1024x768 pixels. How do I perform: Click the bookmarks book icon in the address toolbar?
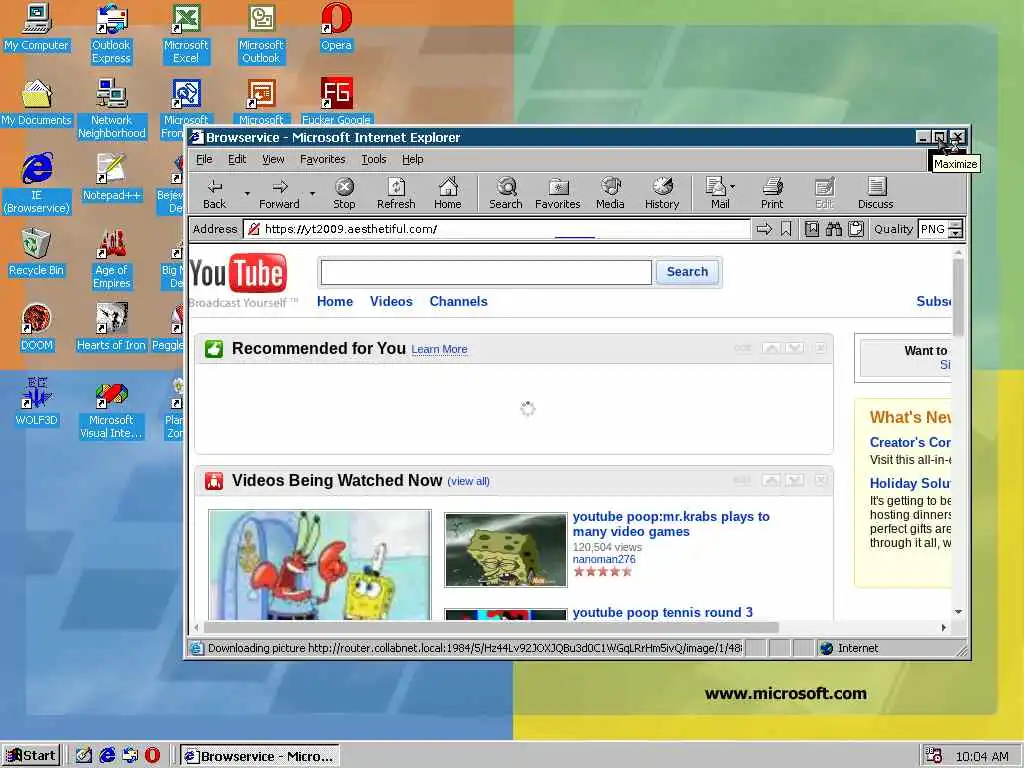click(812, 229)
